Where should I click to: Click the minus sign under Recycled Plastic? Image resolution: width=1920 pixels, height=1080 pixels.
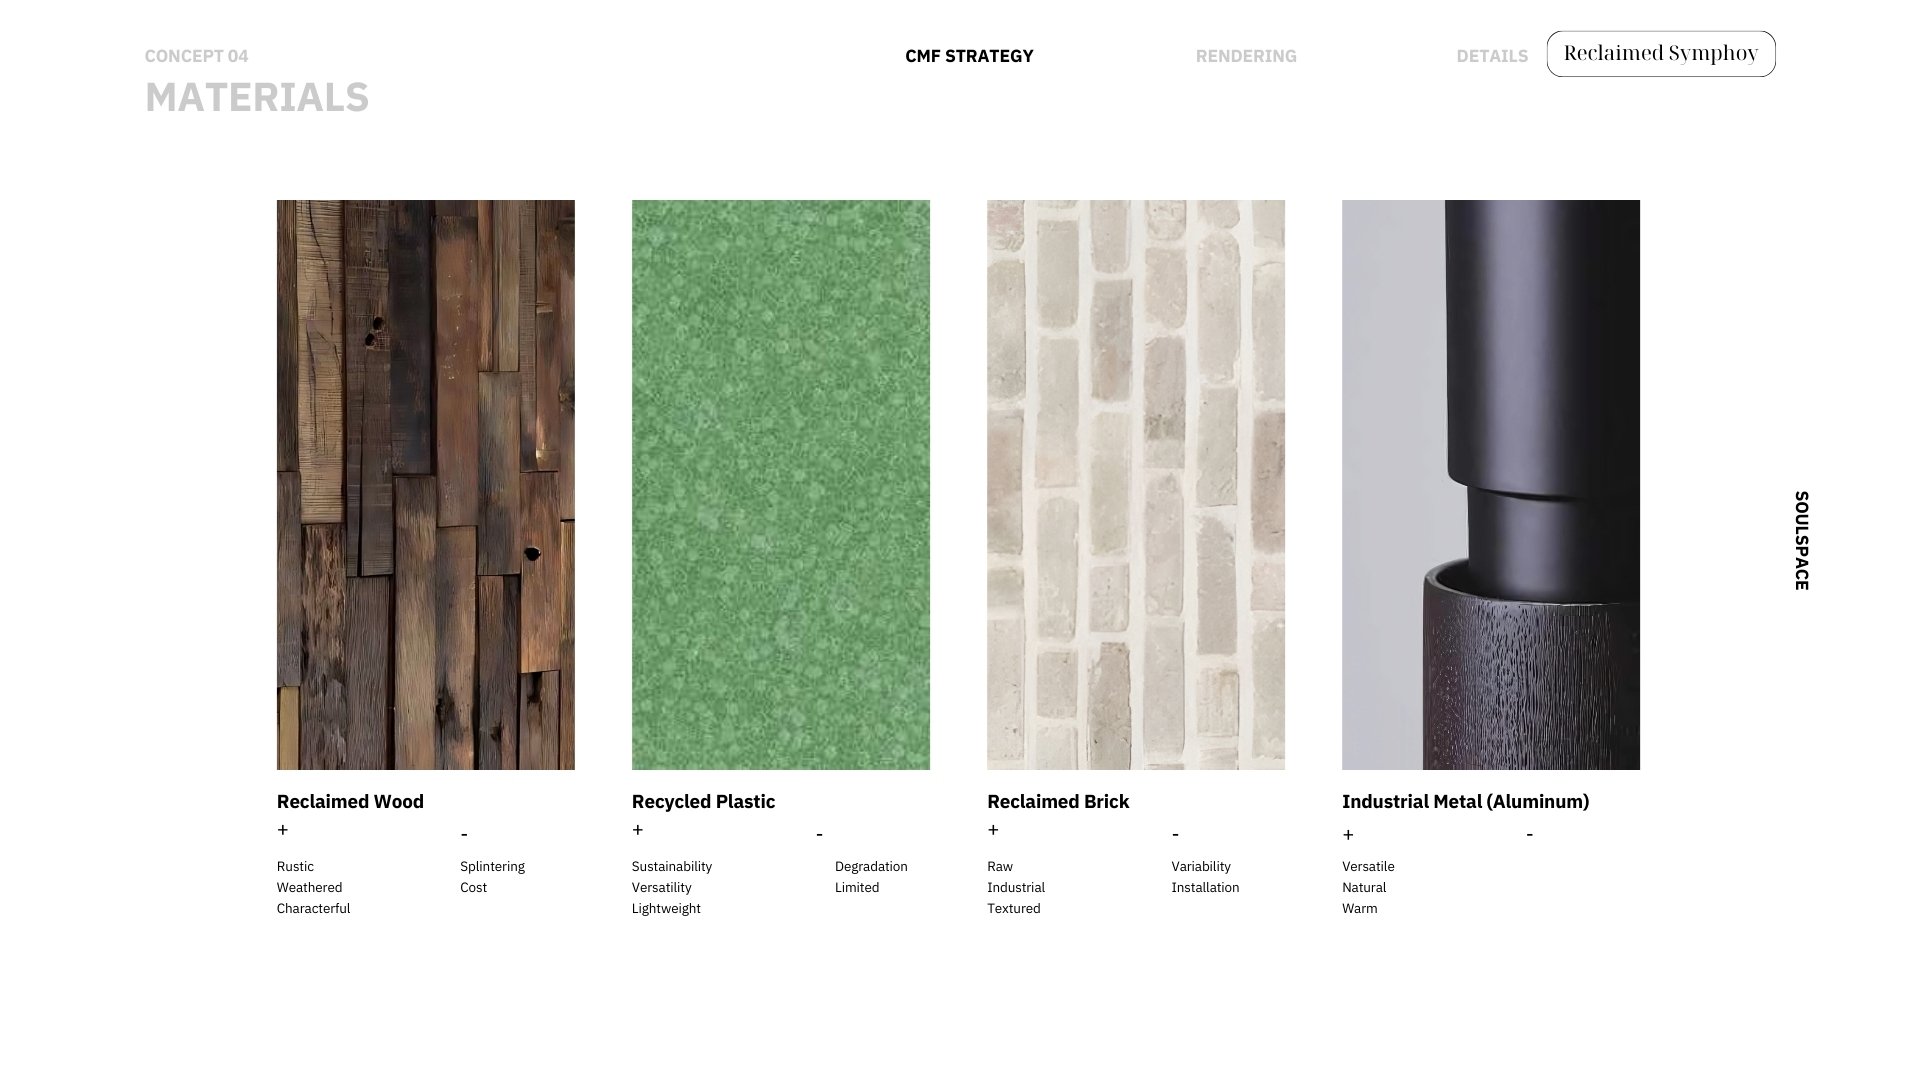tap(819, 834)
